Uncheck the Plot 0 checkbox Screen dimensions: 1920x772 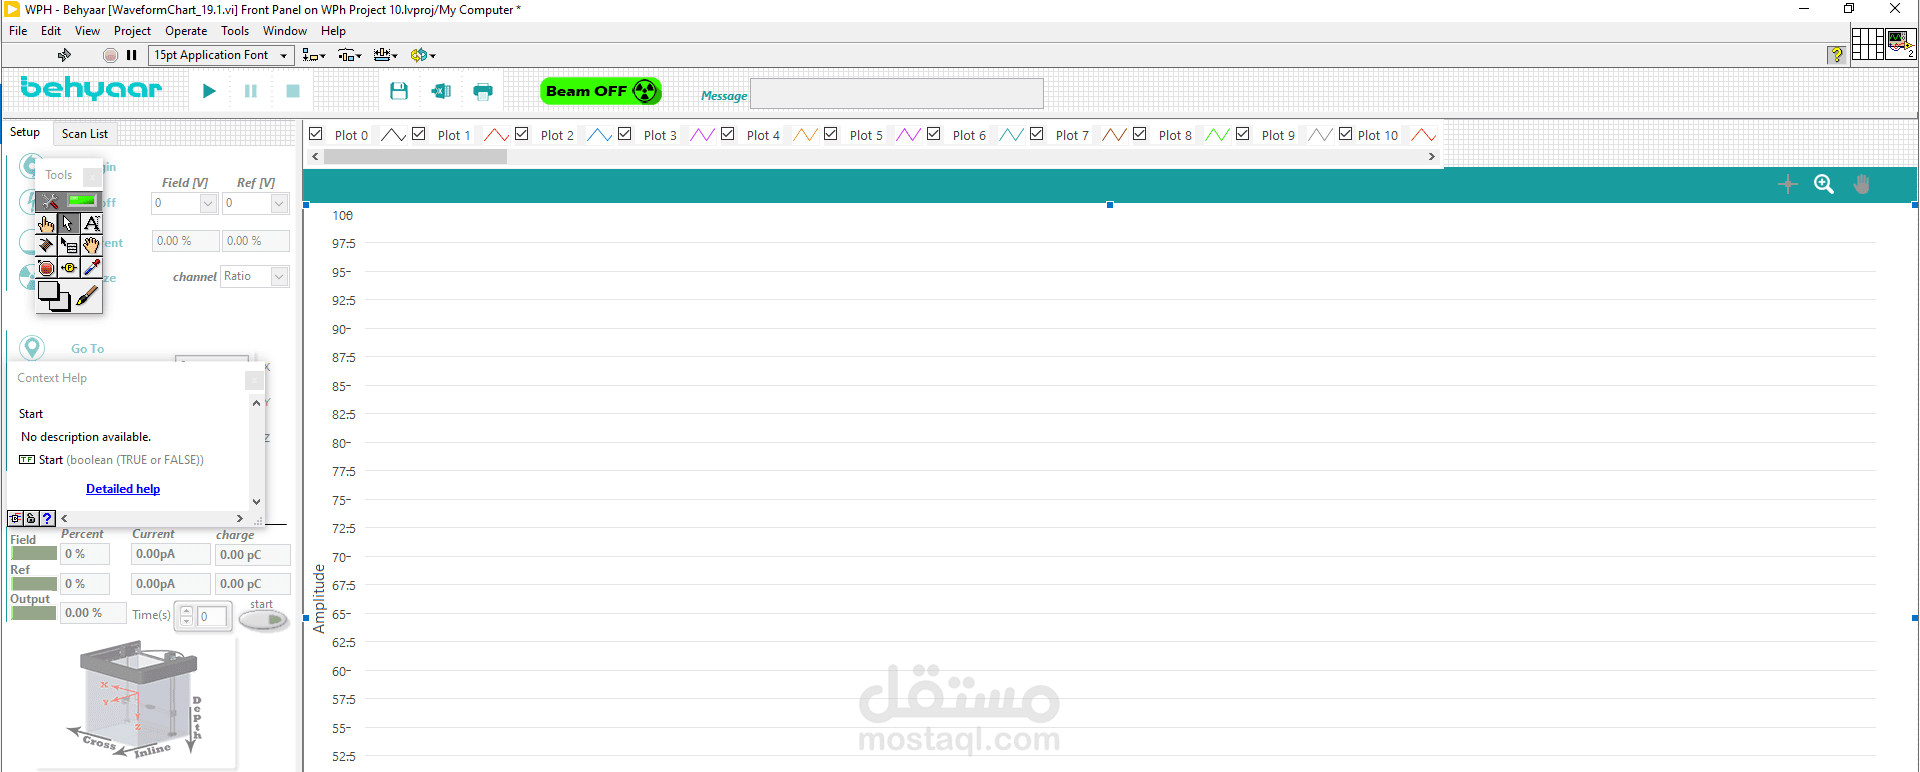[316, 134]
